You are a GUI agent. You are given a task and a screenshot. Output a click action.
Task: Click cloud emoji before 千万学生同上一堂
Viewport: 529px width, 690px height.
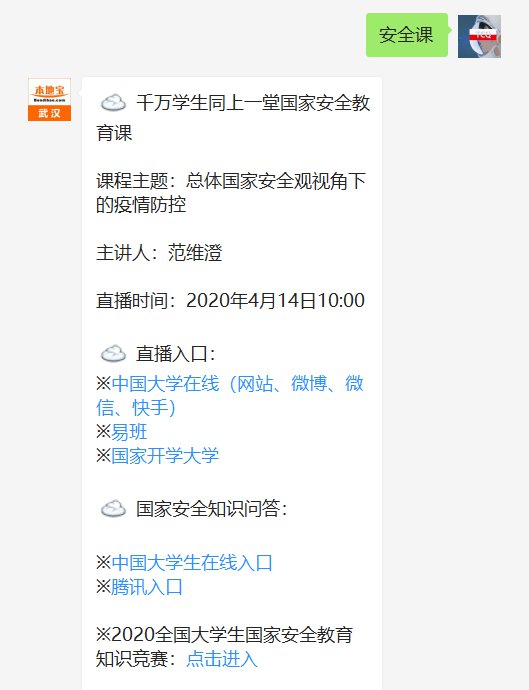(x=113, y=103)
